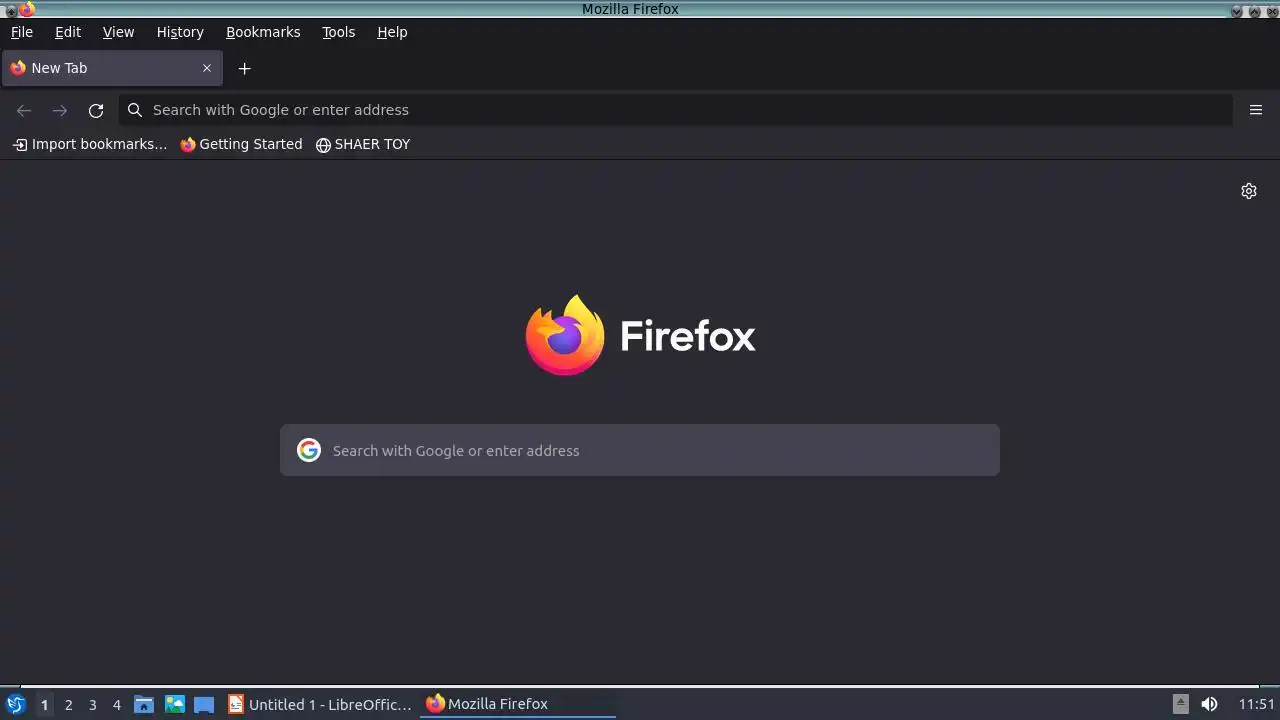The image size is (1280, 720).
Task: Click the Google logo in page search box
Action: pyautogui.click(x=309, y=450)
